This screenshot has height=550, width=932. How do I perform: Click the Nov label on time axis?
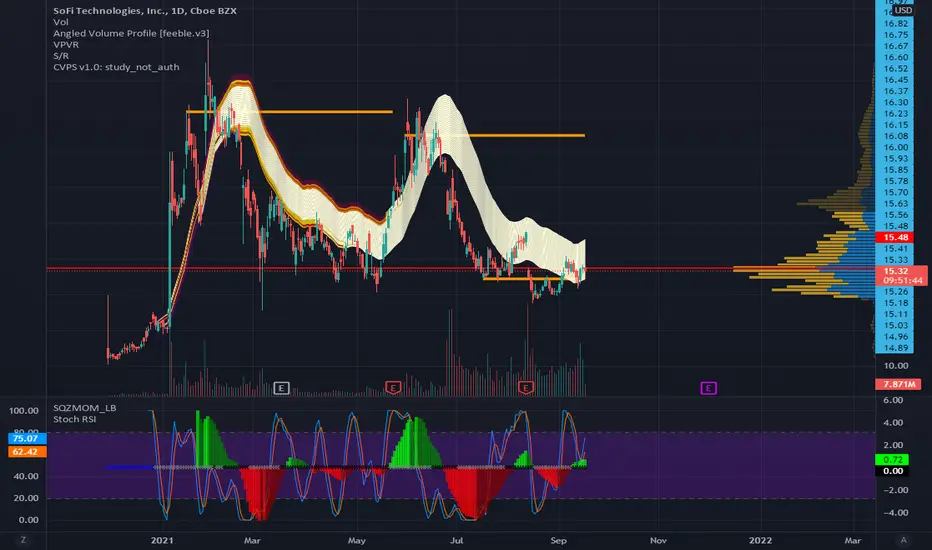(x=658, y=540)
